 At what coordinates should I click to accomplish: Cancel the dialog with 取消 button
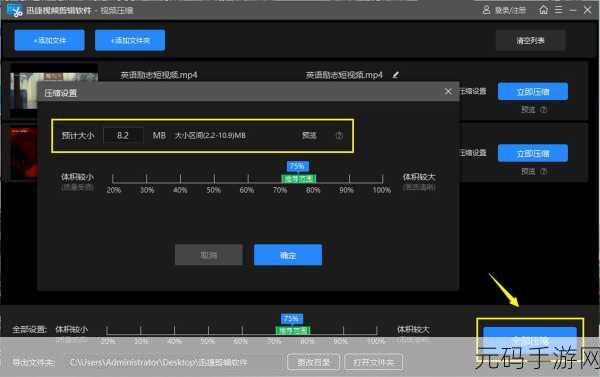(x=209, y=255)
